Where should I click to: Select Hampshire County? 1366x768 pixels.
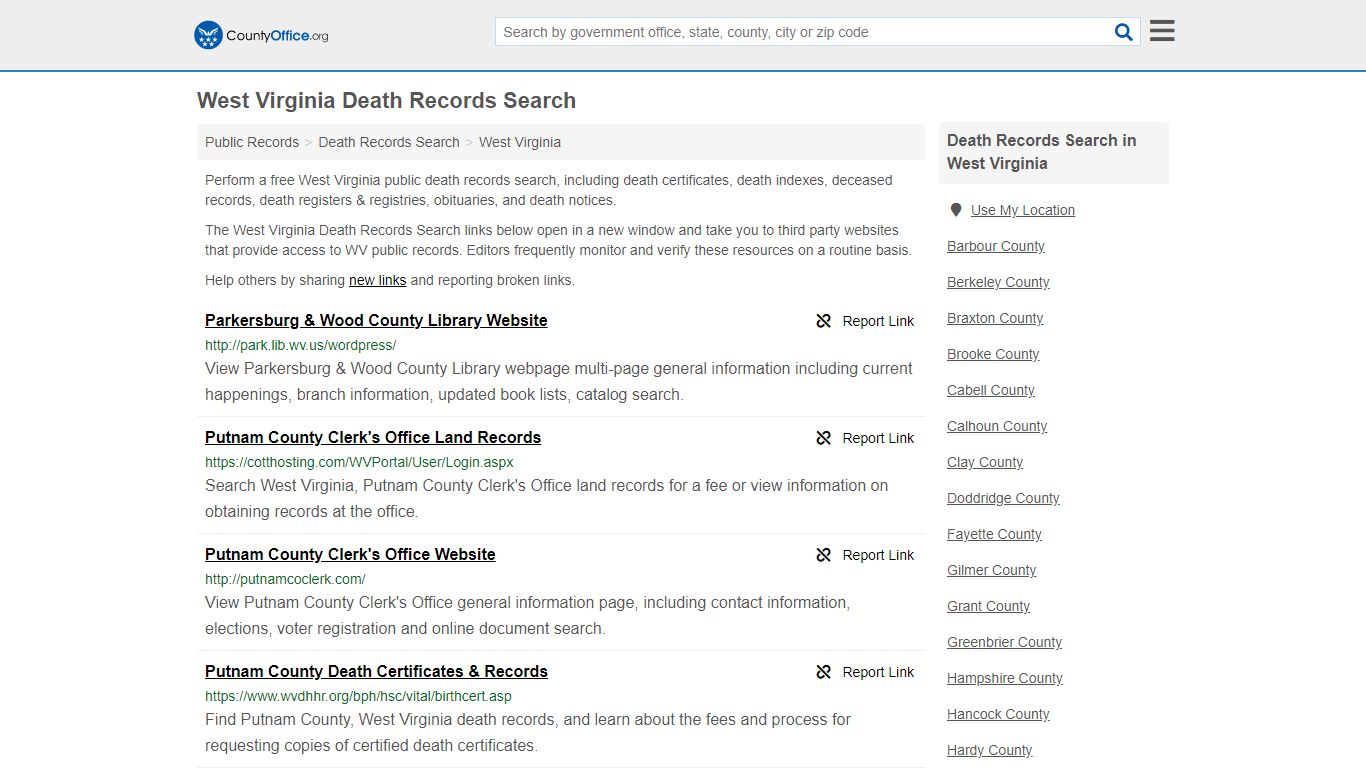[1005, 678]
